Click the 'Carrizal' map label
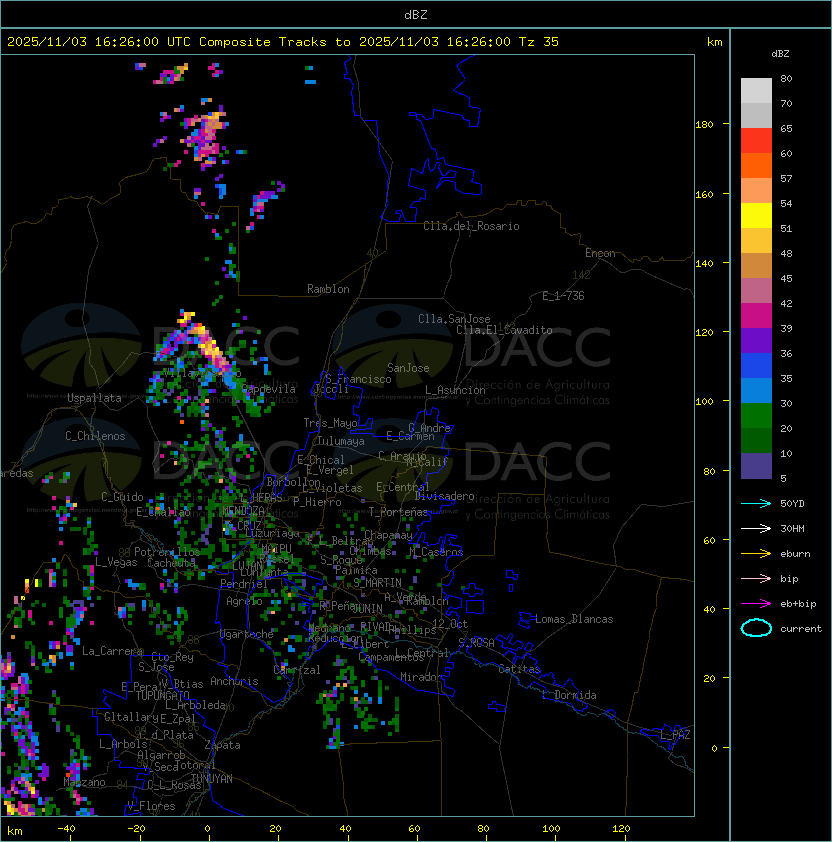Screen dimensions: 832x842 click(x=297, y=670)
